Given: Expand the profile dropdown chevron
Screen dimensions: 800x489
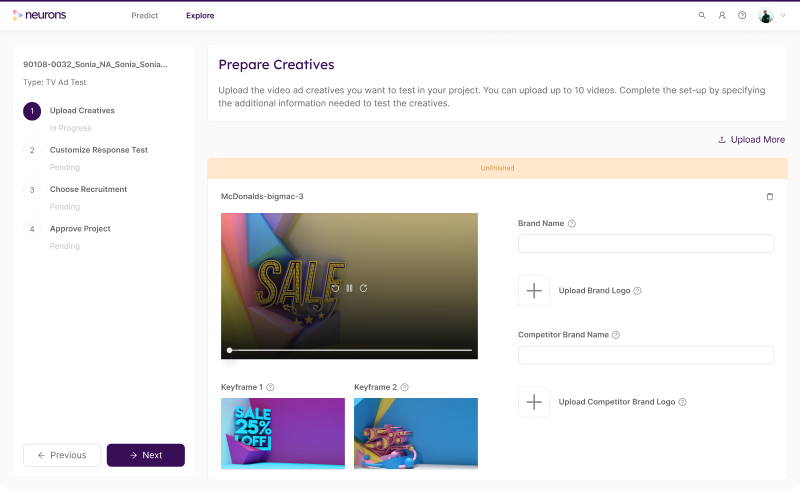Looking at the screenshot, I should pos(783,15).
